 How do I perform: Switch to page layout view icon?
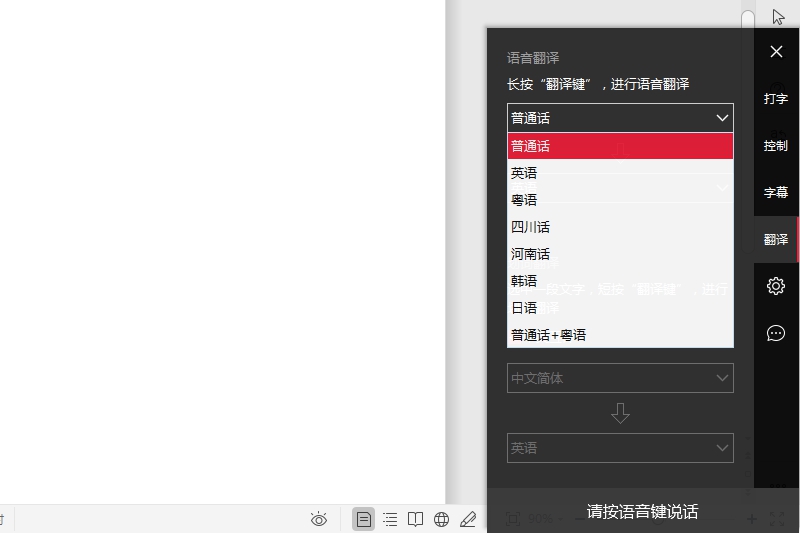coord(364,519)
